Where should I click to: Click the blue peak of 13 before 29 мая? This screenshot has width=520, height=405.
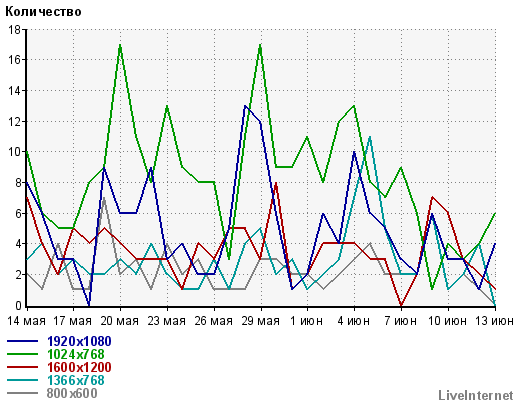click(x=245, y=106)
